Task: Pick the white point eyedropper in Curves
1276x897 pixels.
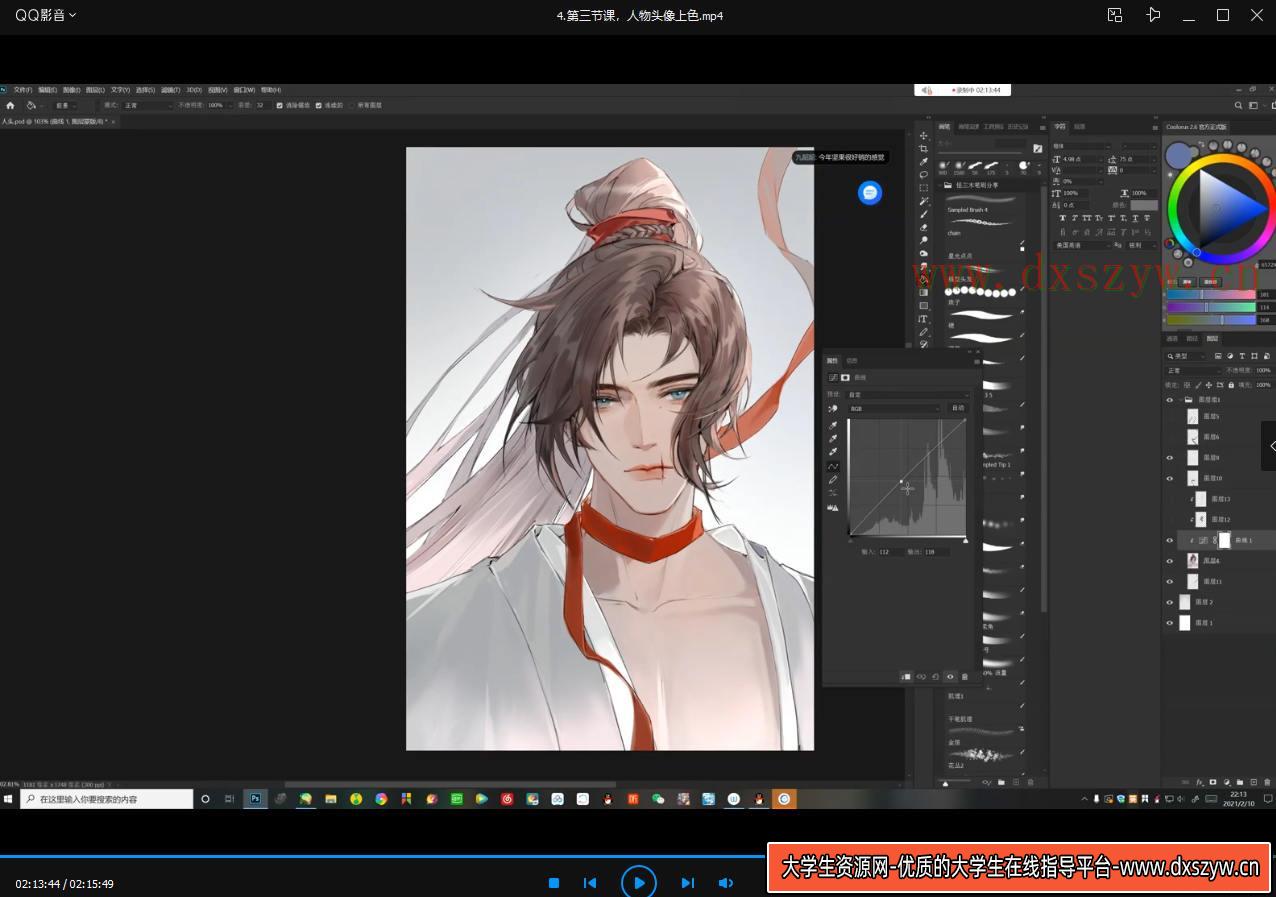Action: point(832,452)
